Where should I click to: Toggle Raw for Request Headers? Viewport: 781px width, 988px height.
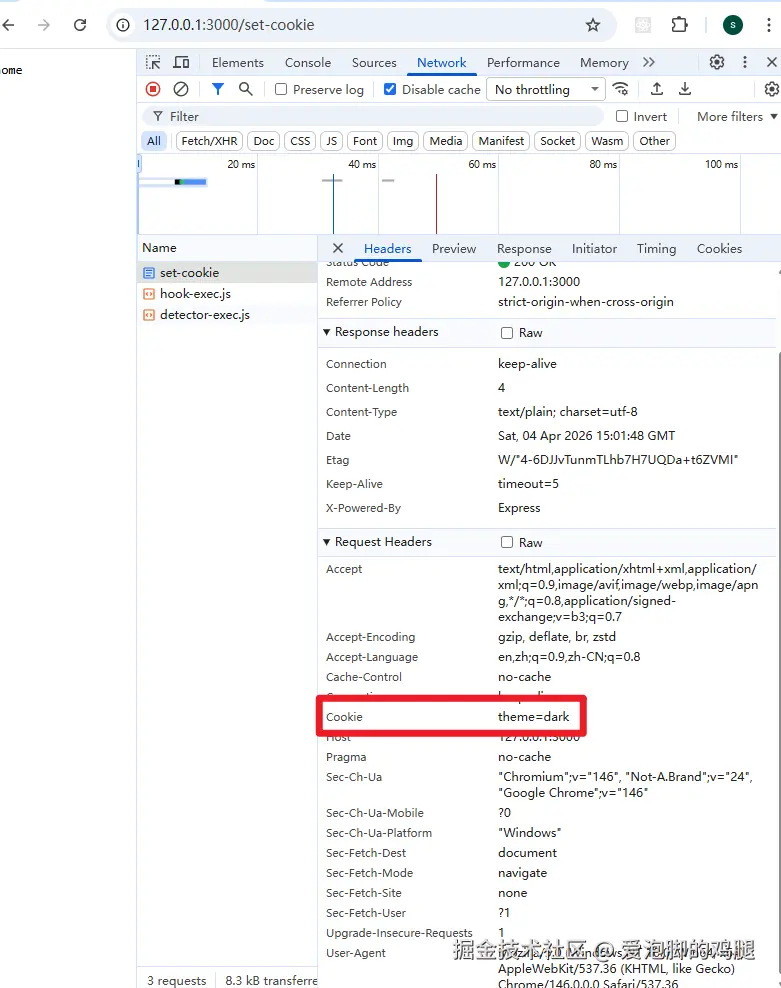click(x=507, y=543)
